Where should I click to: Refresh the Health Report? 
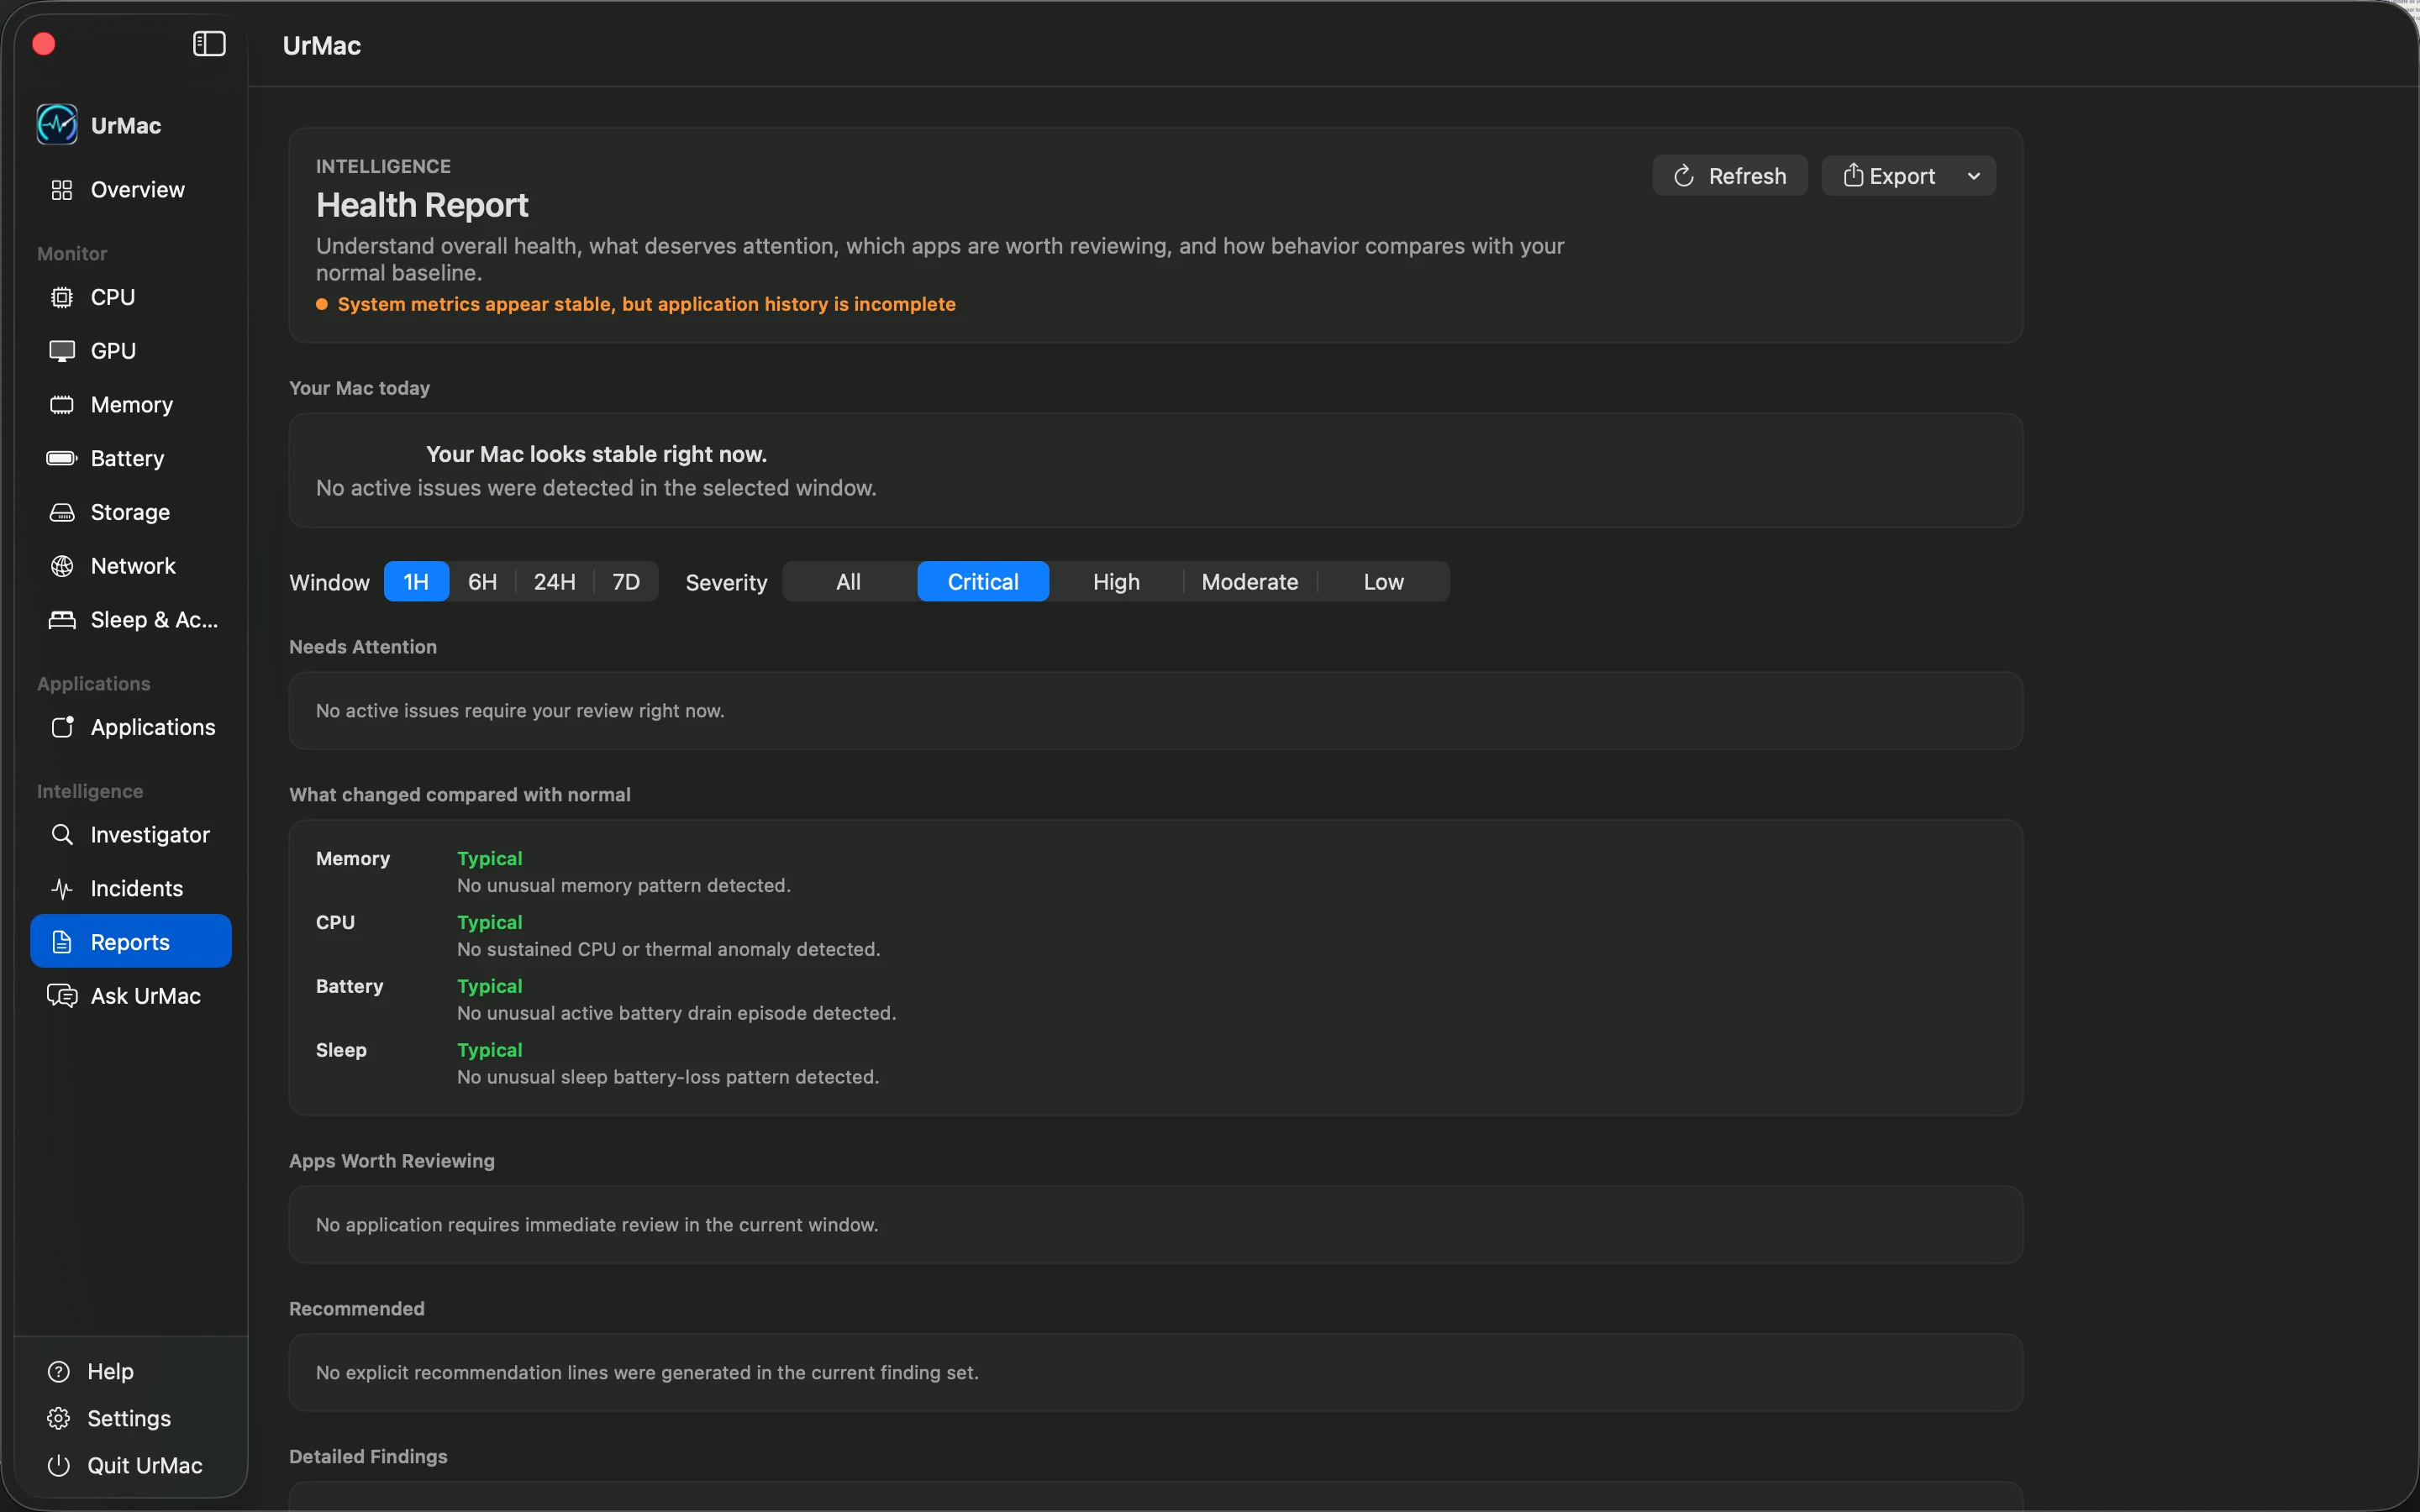click(x=1730, y=176)
